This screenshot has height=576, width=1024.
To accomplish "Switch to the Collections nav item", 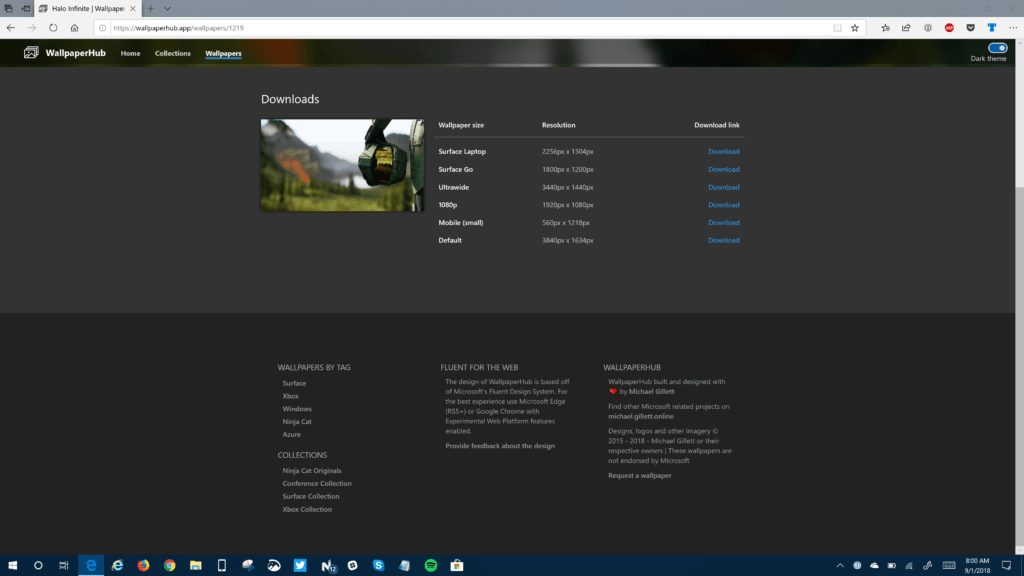I will point(172,54).
